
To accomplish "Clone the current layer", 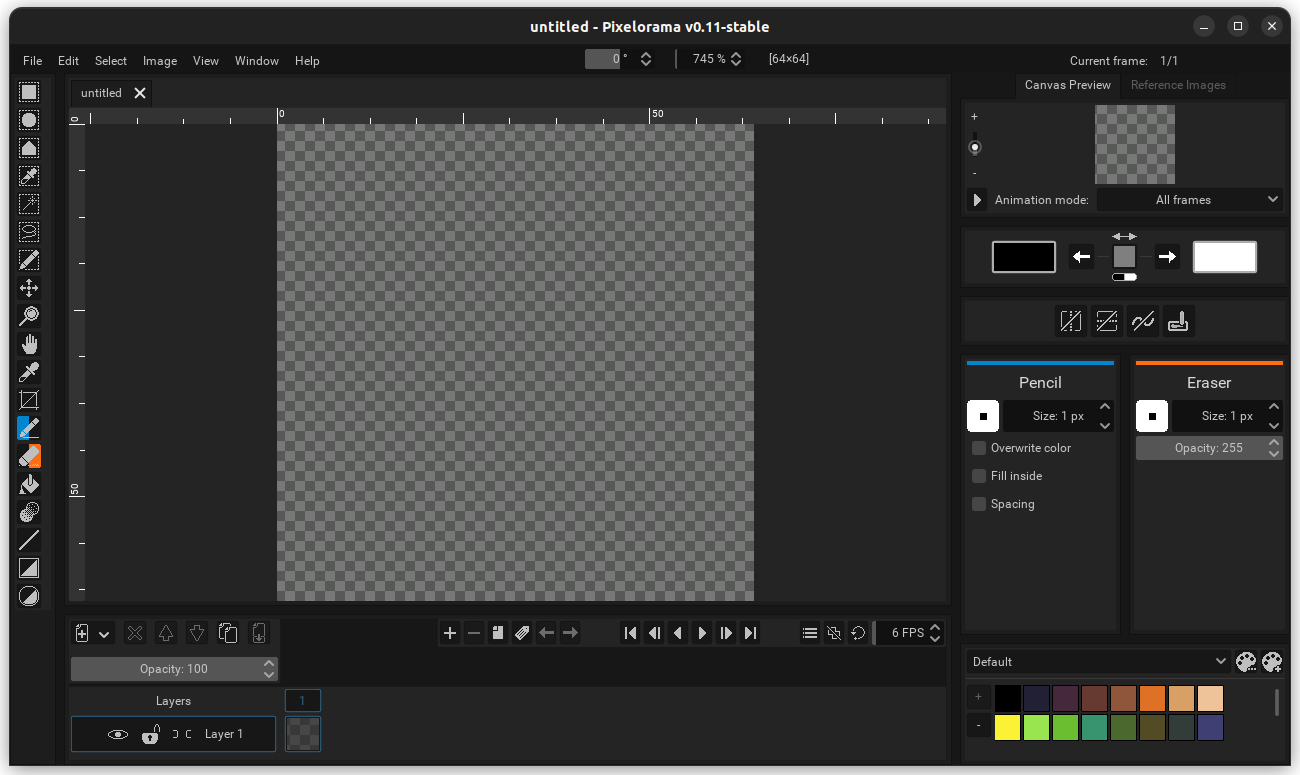I will click(227, 632).
